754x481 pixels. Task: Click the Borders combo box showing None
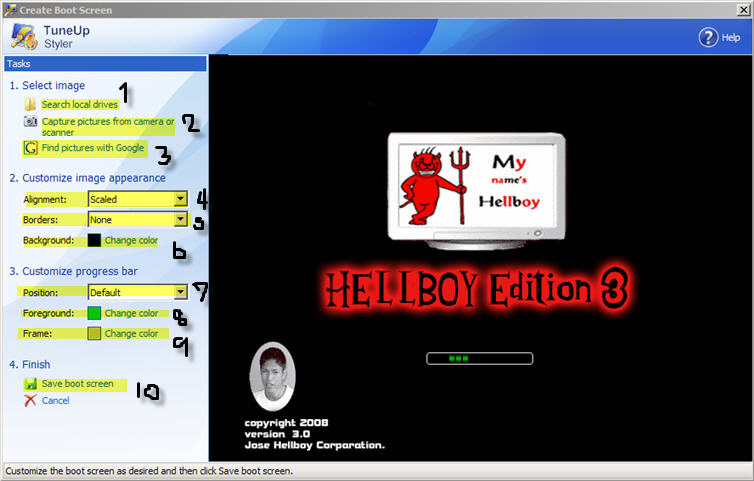click(x=138, y=219)
